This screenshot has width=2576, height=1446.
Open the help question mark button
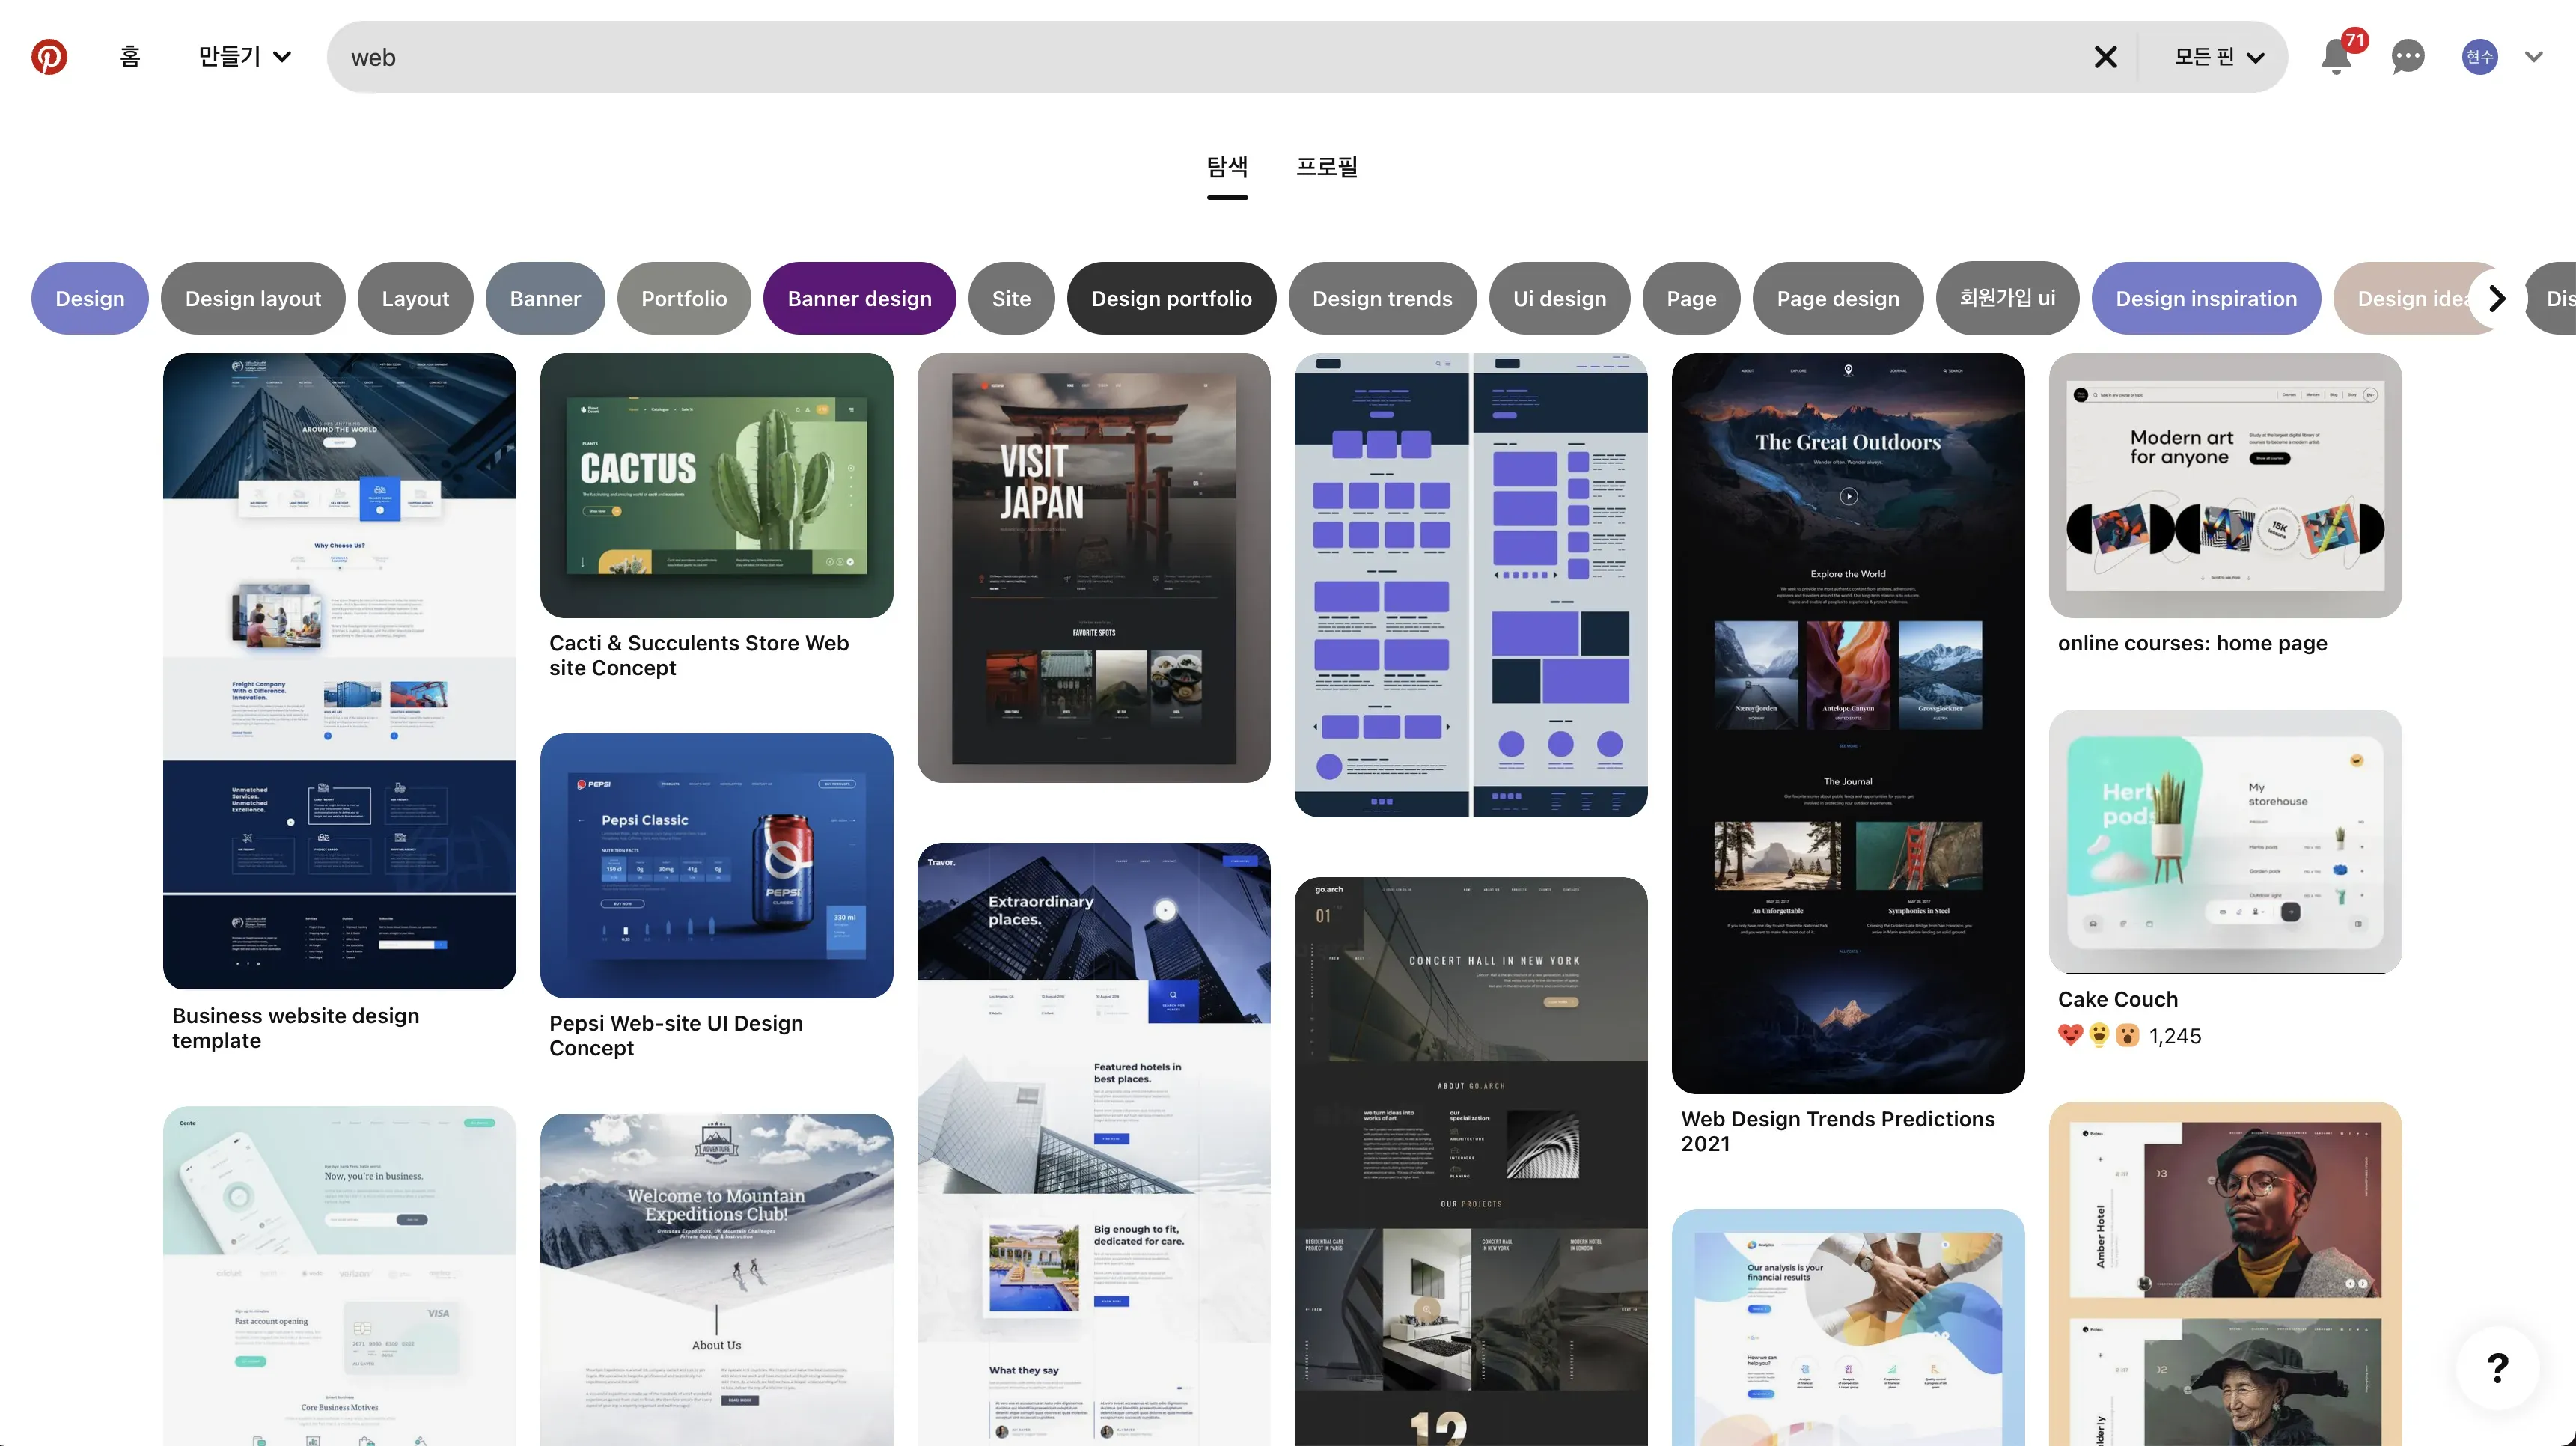pyautogui.click(x=2497, y=1367)
